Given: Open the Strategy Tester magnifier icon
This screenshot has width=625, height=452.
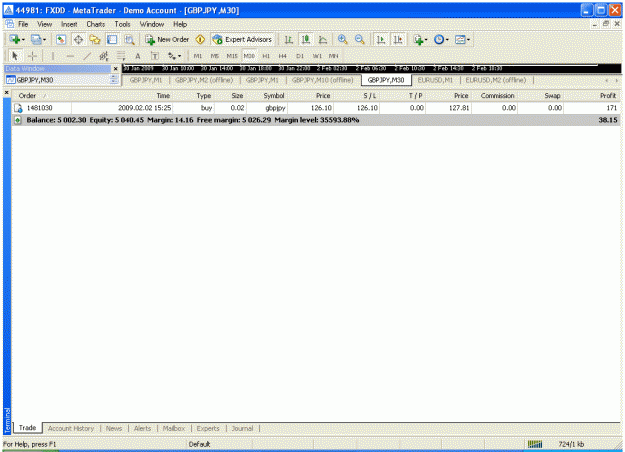Looking at the screenshot, I should [129, 39].
